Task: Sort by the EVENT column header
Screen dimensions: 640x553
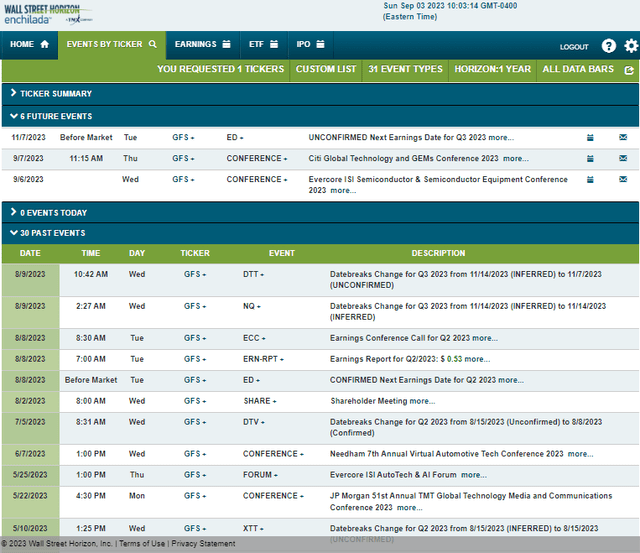Action: (x=282, y=253)
